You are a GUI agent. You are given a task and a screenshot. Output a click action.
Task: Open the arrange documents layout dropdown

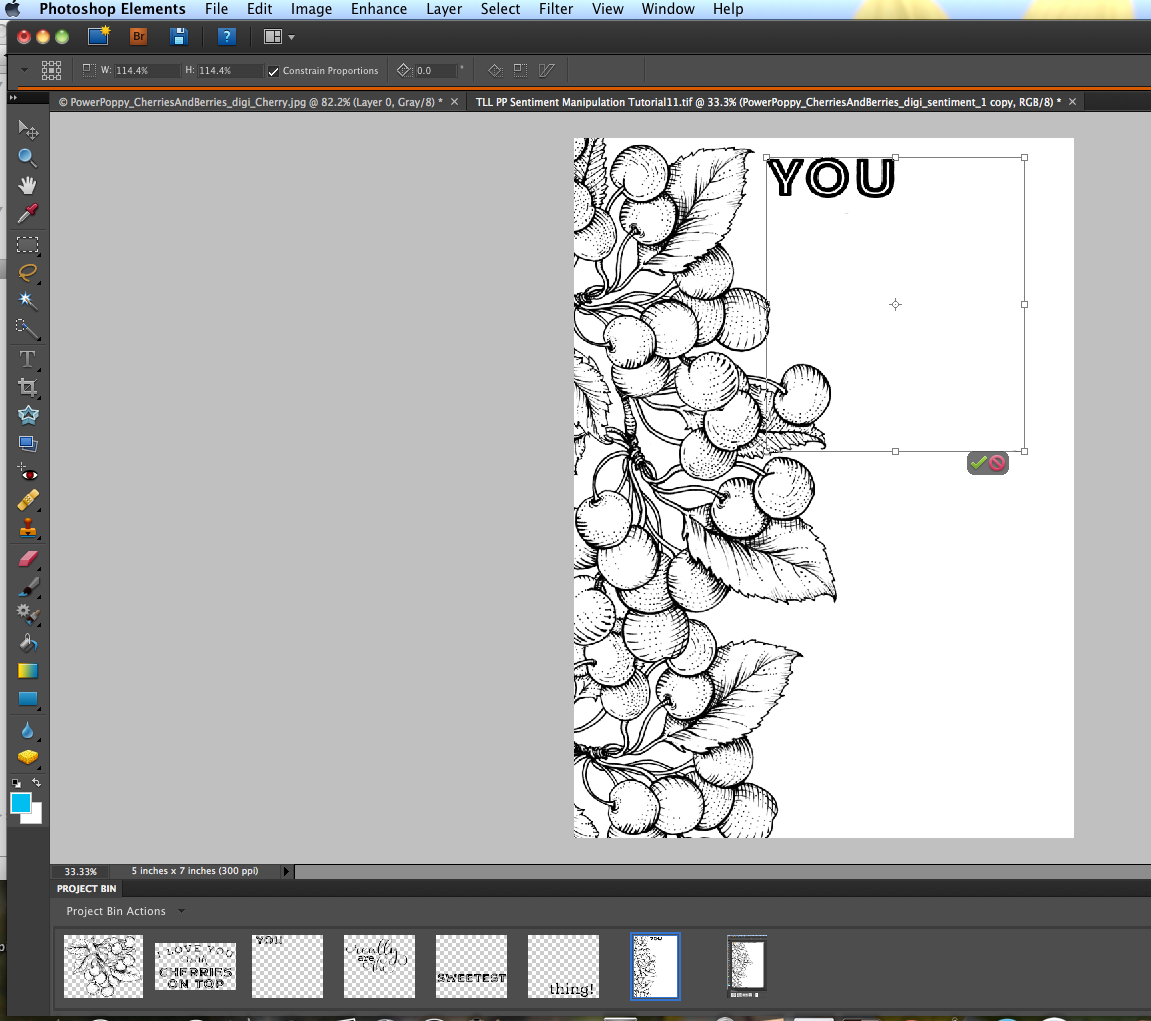[279, 37]
